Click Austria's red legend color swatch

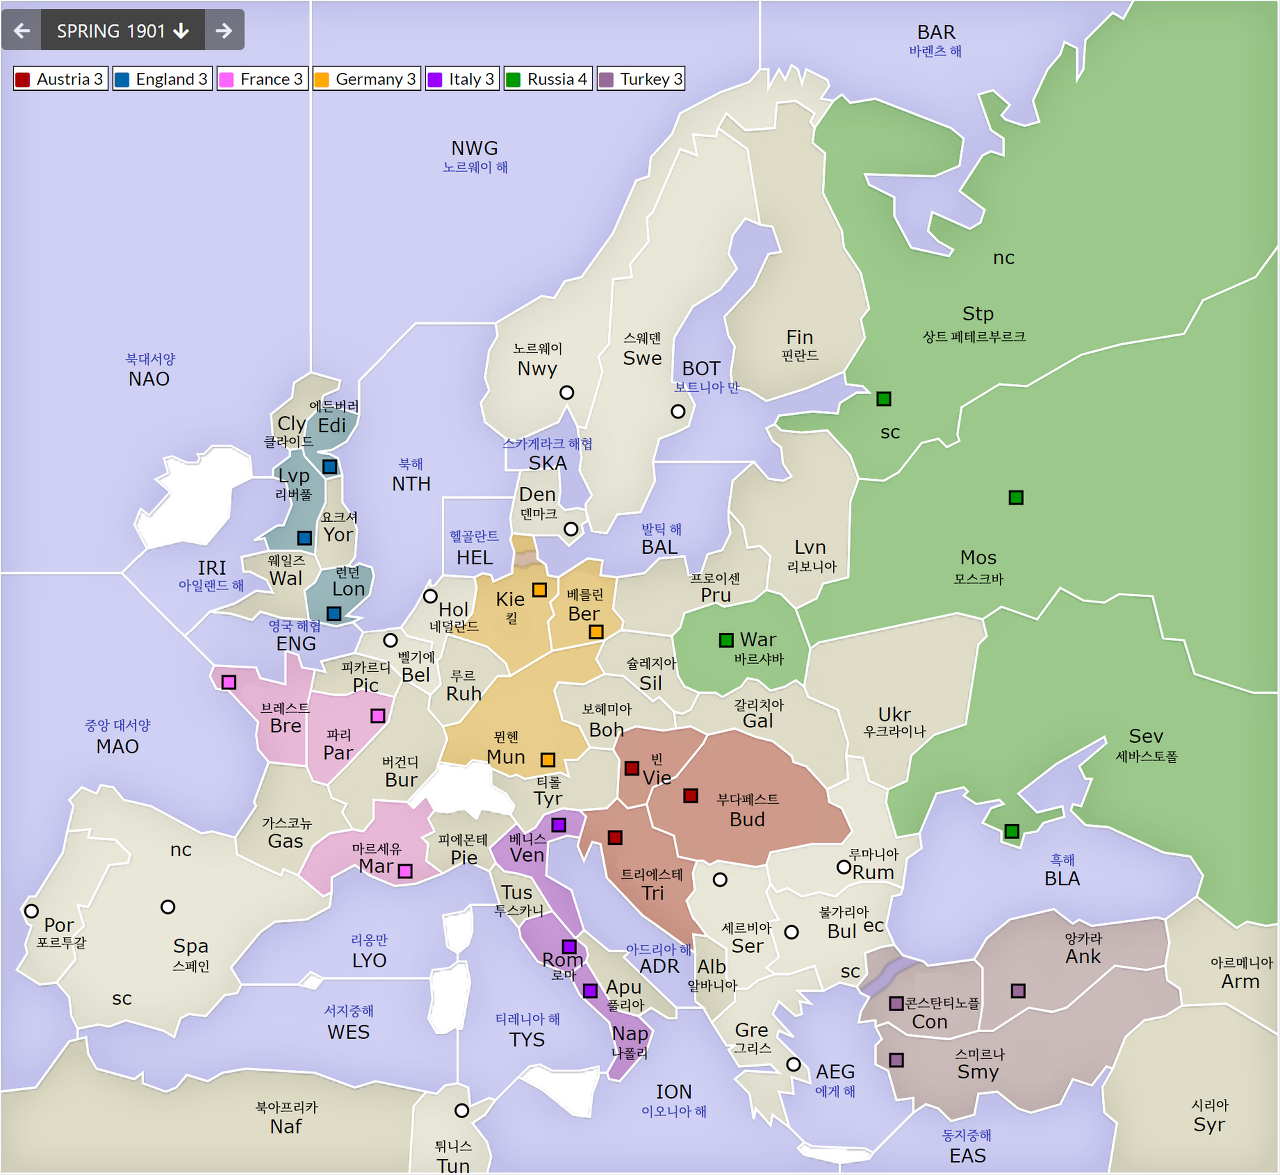click(23, 79)
